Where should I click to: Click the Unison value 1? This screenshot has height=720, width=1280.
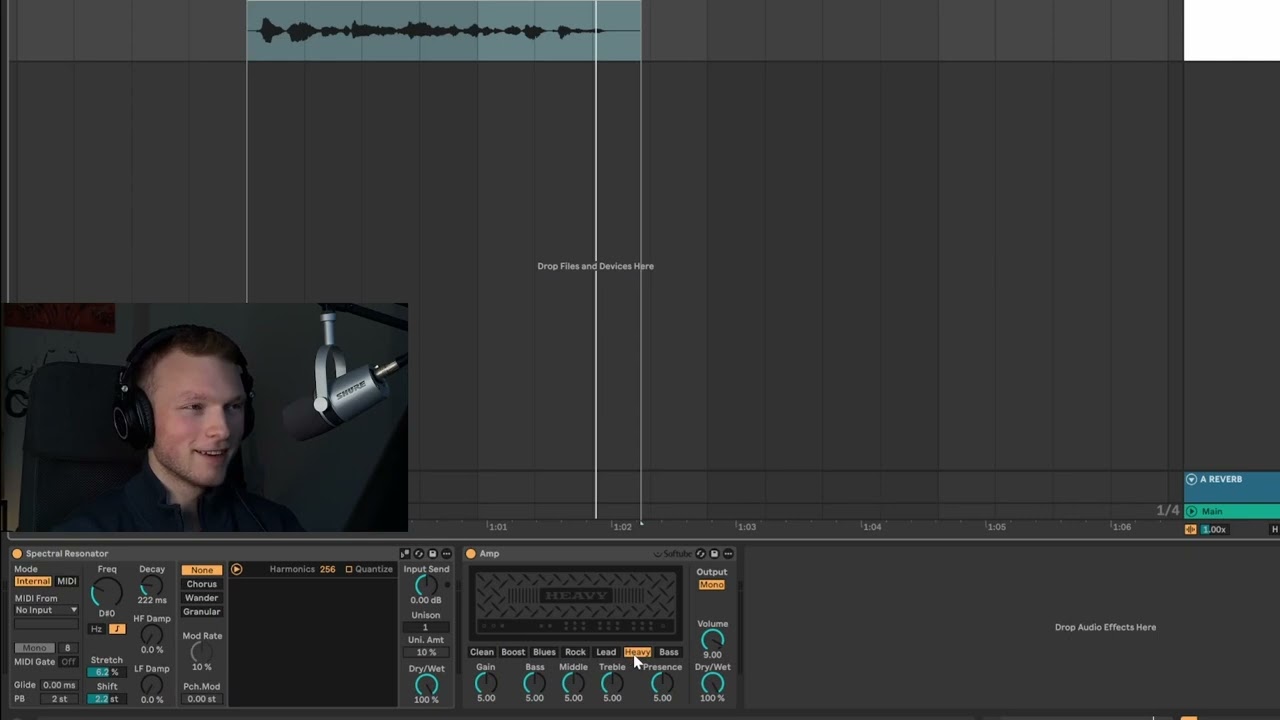[426, 627]
